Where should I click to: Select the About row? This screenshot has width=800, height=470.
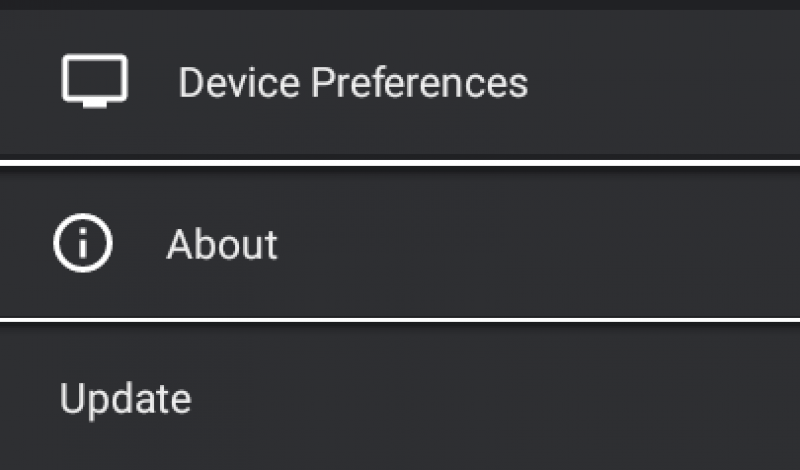pyautogui.click(x=400, y=243)
